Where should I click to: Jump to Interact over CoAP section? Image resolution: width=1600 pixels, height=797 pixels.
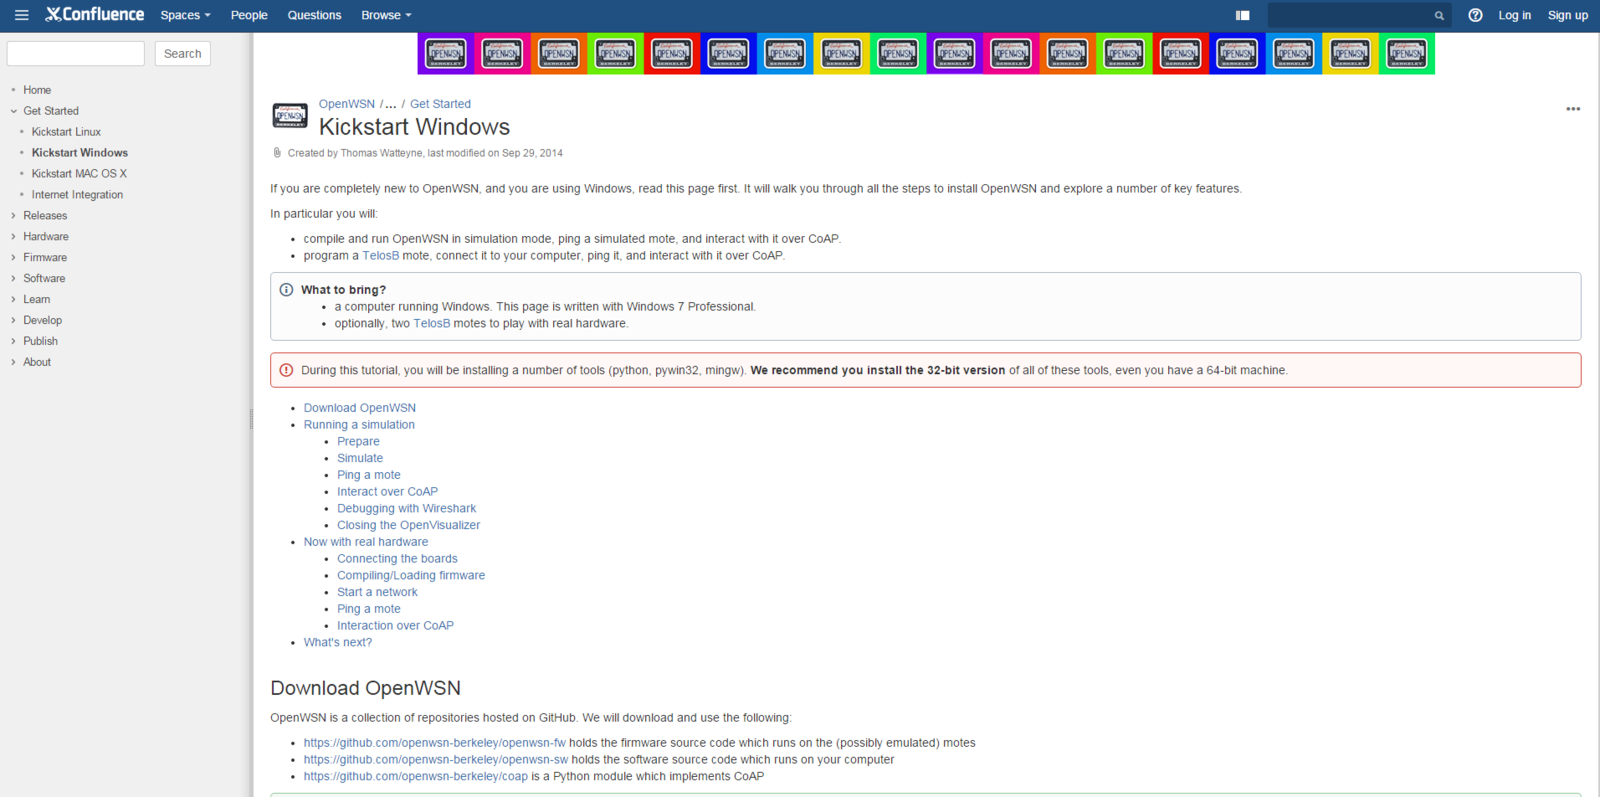tap(387, 492)
